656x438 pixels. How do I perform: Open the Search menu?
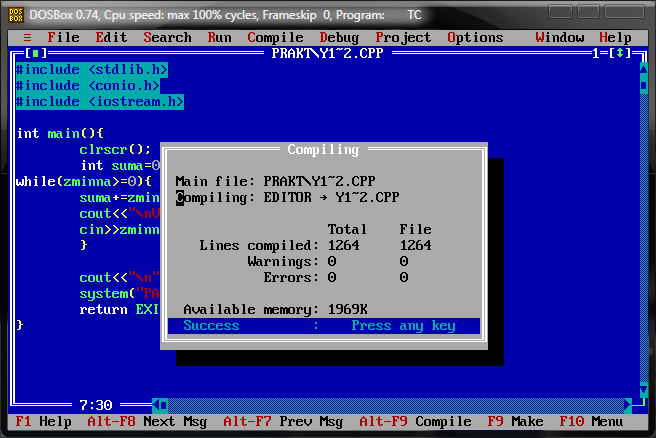click(x=167, y=38)
